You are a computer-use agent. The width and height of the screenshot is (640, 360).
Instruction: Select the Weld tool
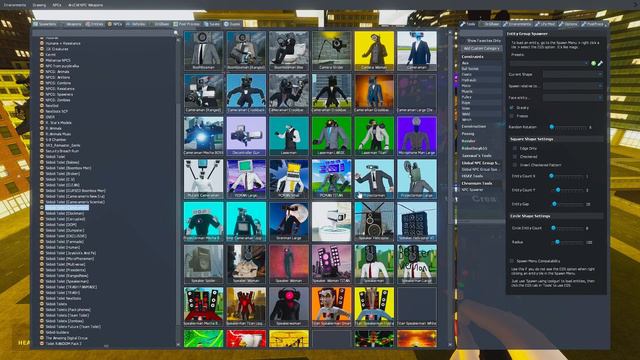tap(481, 114)
